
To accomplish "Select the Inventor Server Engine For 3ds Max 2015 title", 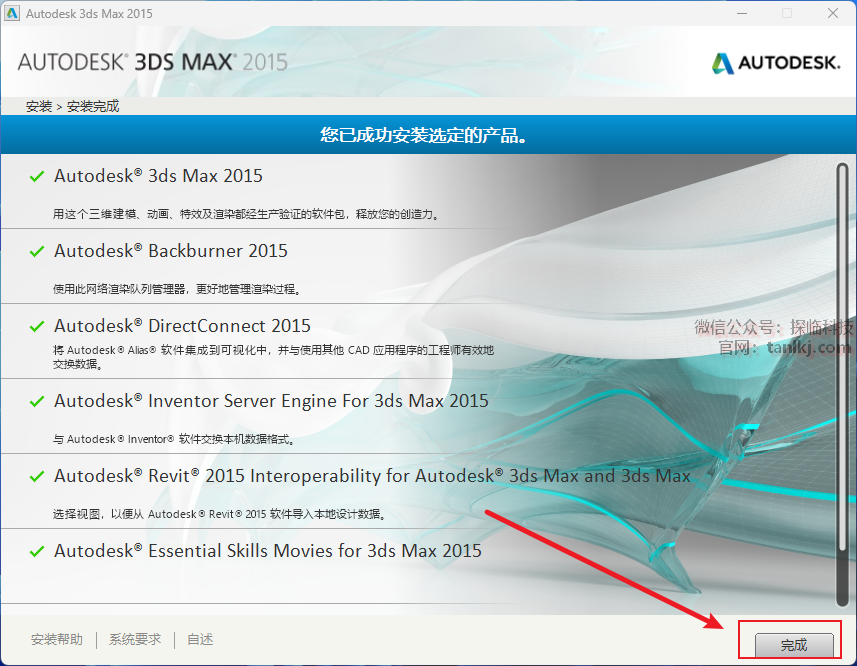I will click(x=271, y=401).
